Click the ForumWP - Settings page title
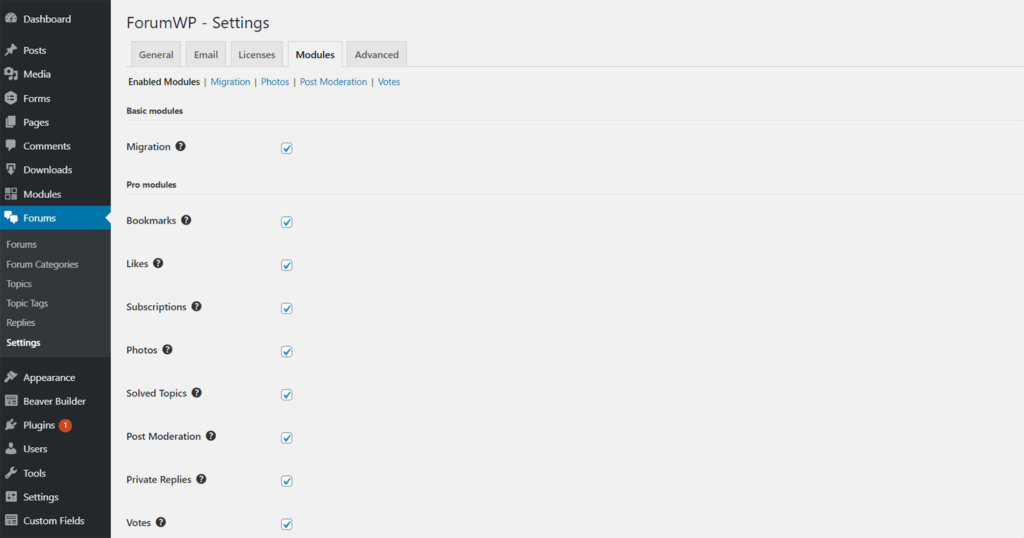1024x538 pixels. point(198,22)
